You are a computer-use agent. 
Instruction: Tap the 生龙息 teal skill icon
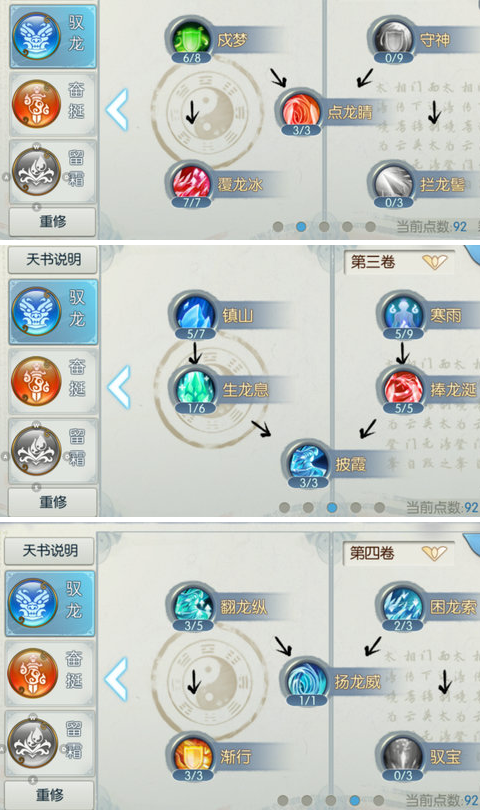coord(195,388)
